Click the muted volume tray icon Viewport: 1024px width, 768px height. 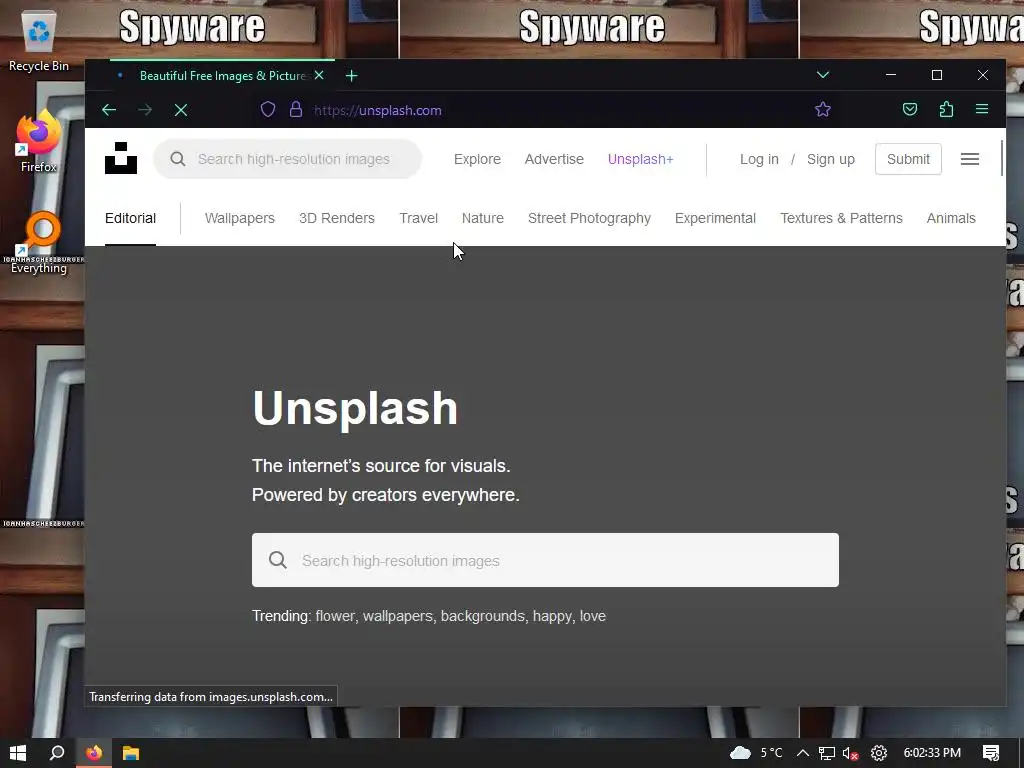(x=850, y=753)
